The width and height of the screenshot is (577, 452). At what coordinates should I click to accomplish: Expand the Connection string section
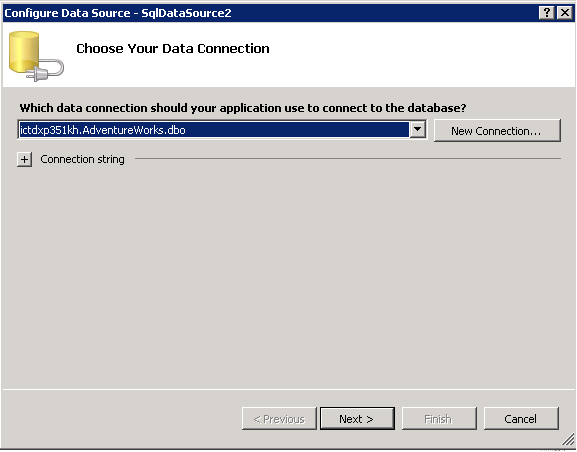[24, 159]
